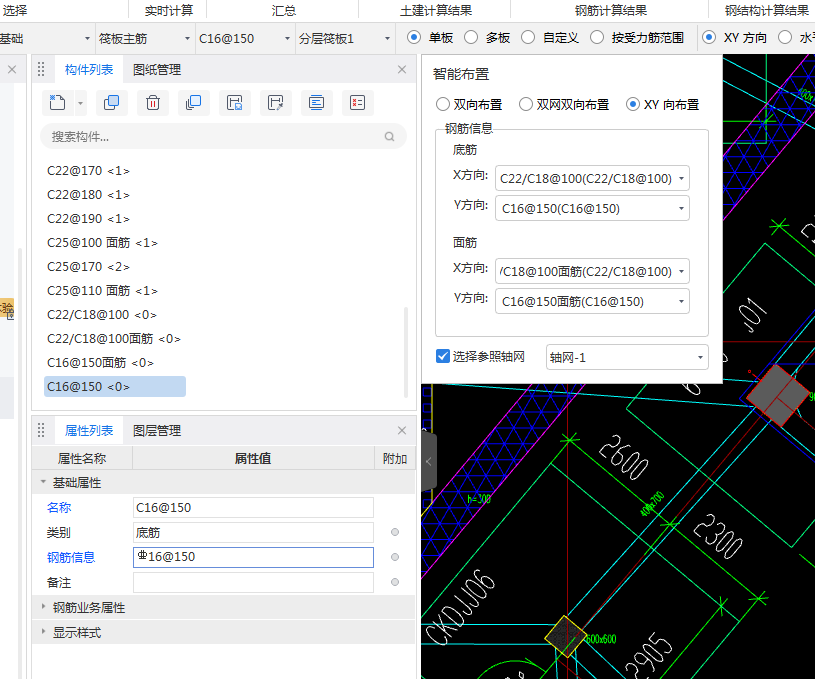Click the inter-layer copy stacked icon
The width and height of the screenshot is (815, 679).
coord(193,102)
